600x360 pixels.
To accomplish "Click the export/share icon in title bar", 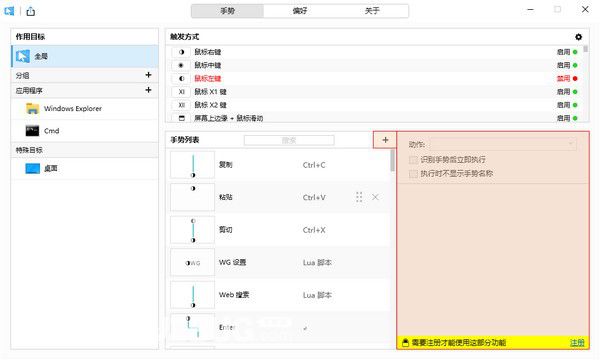I will point(31,11).
